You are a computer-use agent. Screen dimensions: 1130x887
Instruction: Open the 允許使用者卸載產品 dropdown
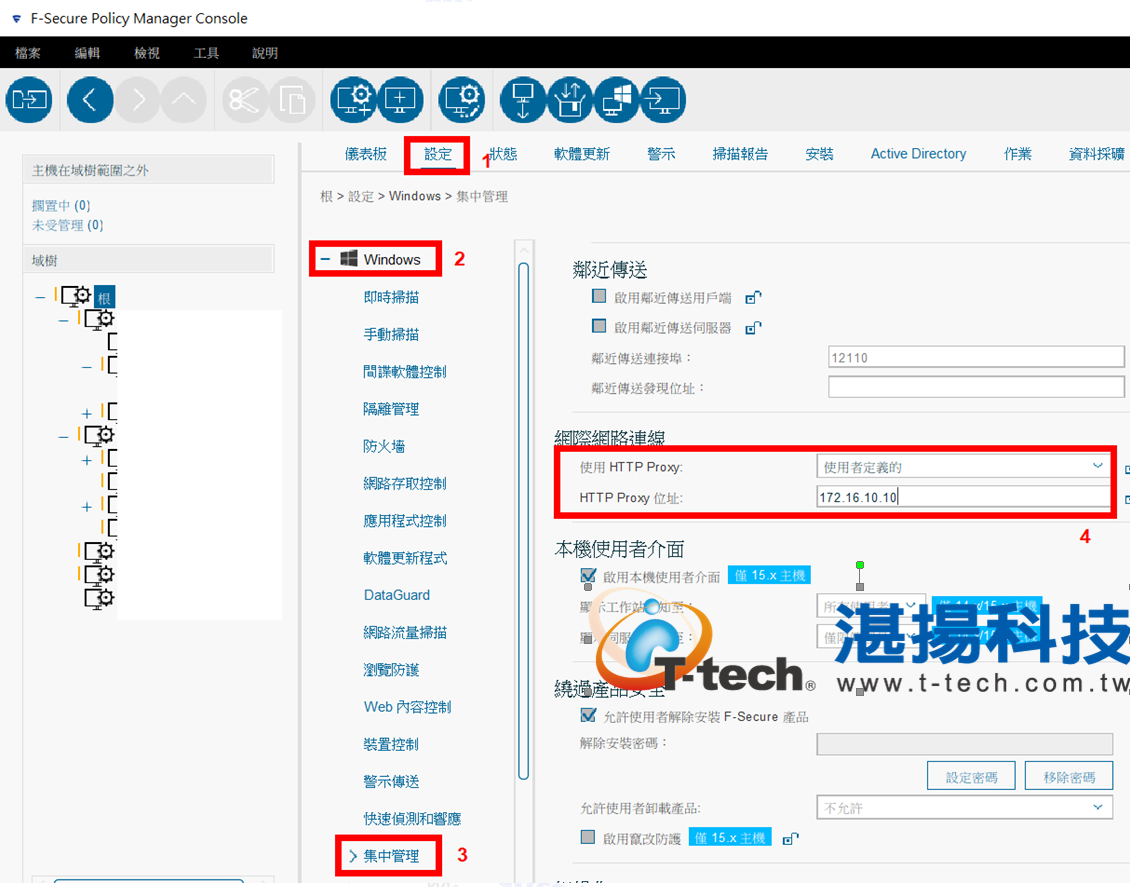964,808
